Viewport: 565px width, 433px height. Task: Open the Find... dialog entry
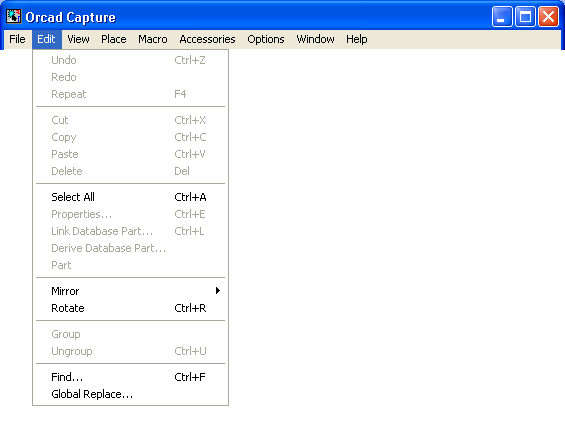(130, 377)
